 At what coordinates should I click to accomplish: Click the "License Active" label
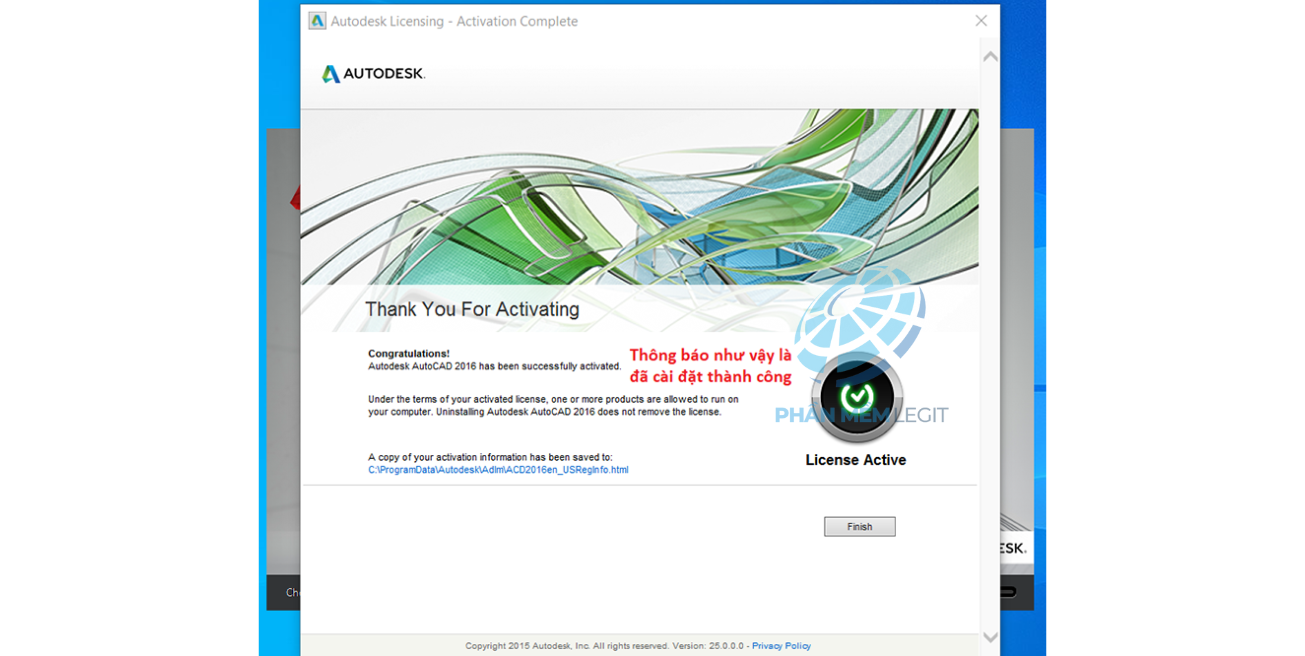(x=856, y=460)
